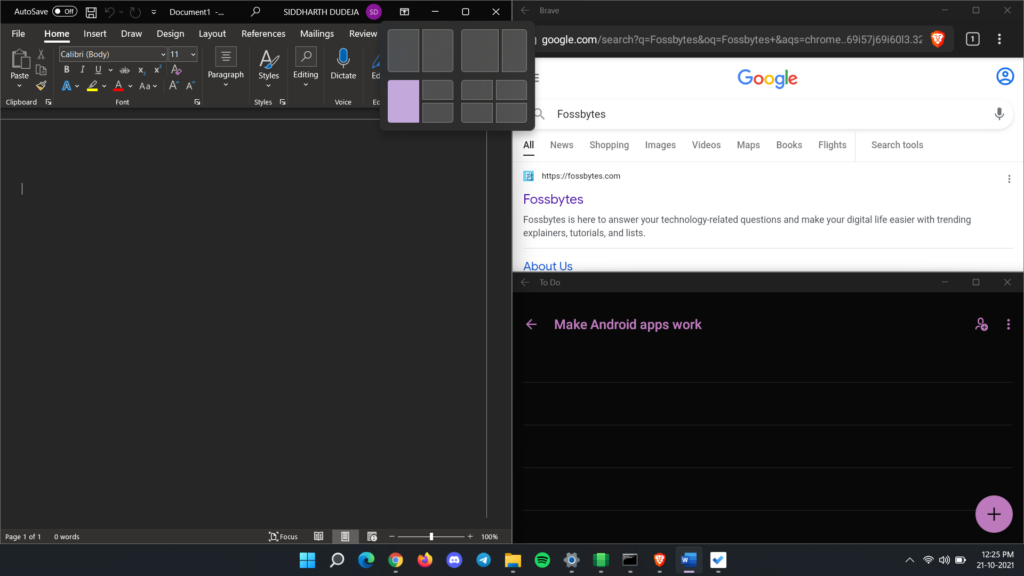
Task: Go back using the arrow beside Make Android apps work
Action: tap(532, 325)
